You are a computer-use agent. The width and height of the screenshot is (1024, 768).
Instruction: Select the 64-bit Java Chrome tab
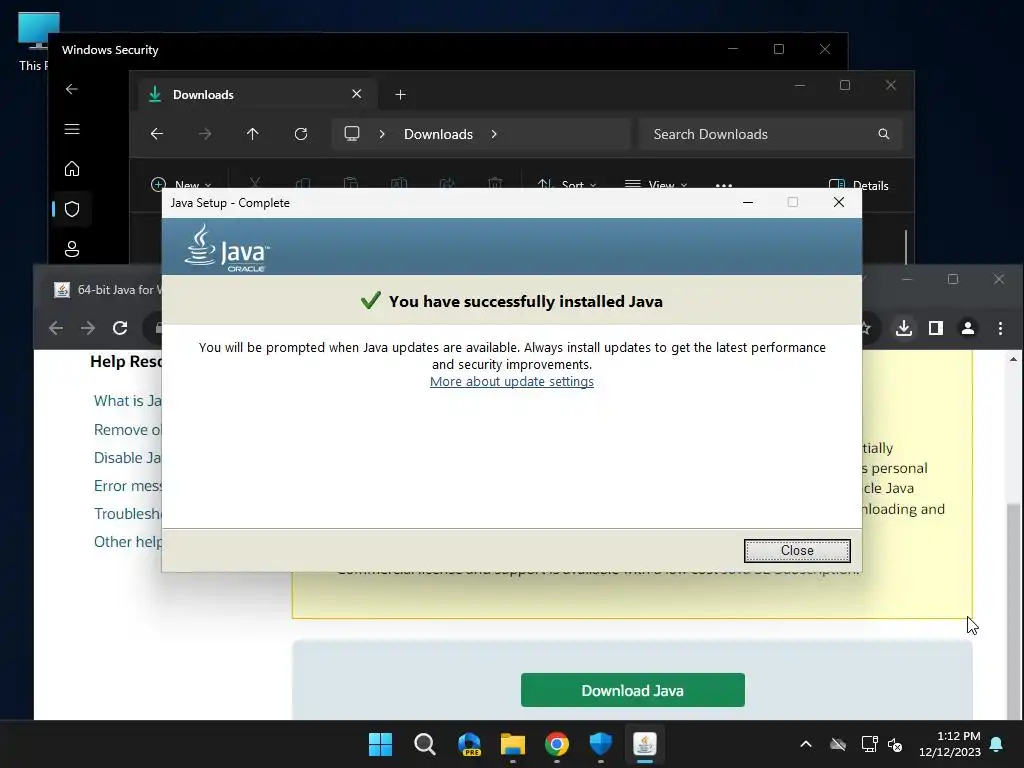107,289
